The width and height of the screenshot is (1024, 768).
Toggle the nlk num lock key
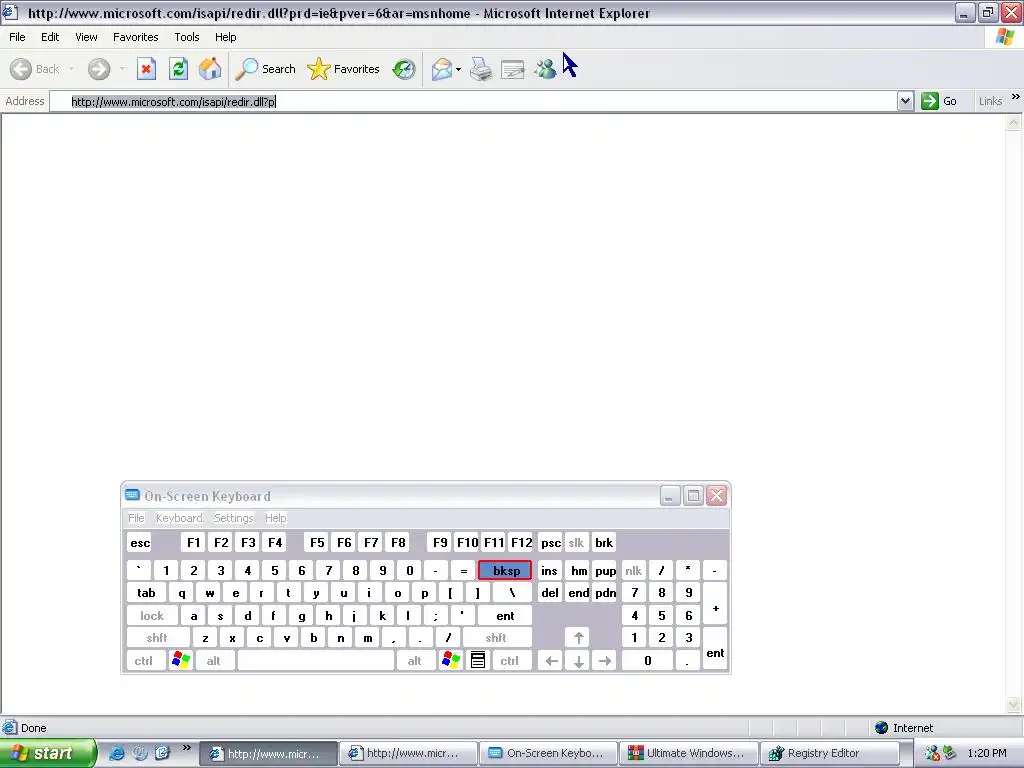click(x=633, y=570)
